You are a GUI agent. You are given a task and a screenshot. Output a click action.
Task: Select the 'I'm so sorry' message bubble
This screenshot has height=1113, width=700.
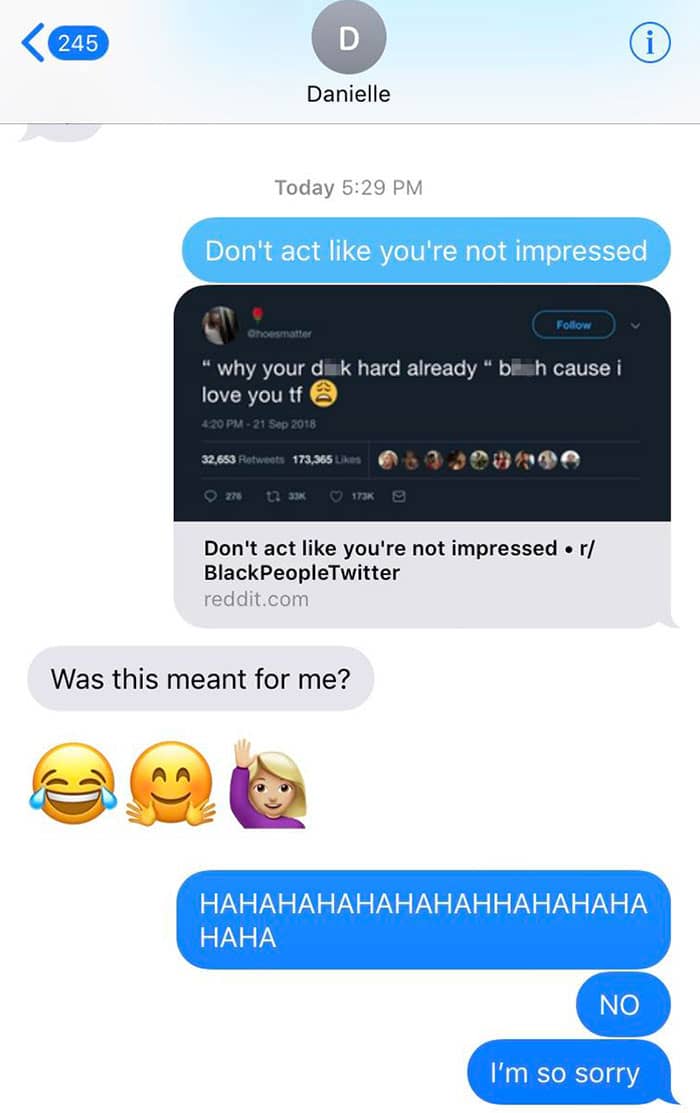569,1072
